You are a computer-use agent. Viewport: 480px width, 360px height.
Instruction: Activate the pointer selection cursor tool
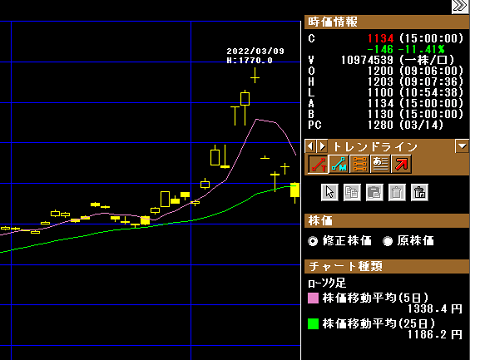tap(330, 192)
